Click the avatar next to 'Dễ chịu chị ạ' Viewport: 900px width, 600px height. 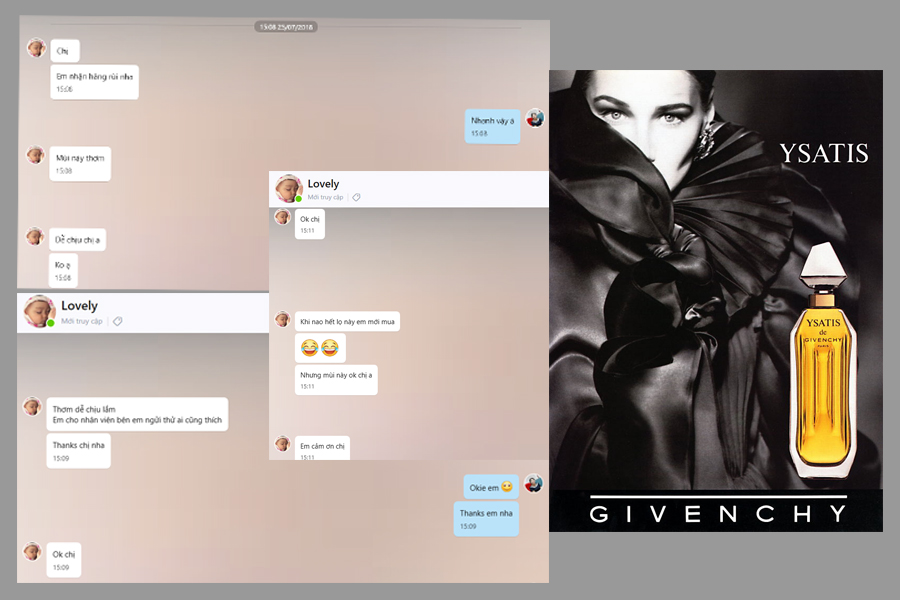pyautogui.click(x=34, y=236)
